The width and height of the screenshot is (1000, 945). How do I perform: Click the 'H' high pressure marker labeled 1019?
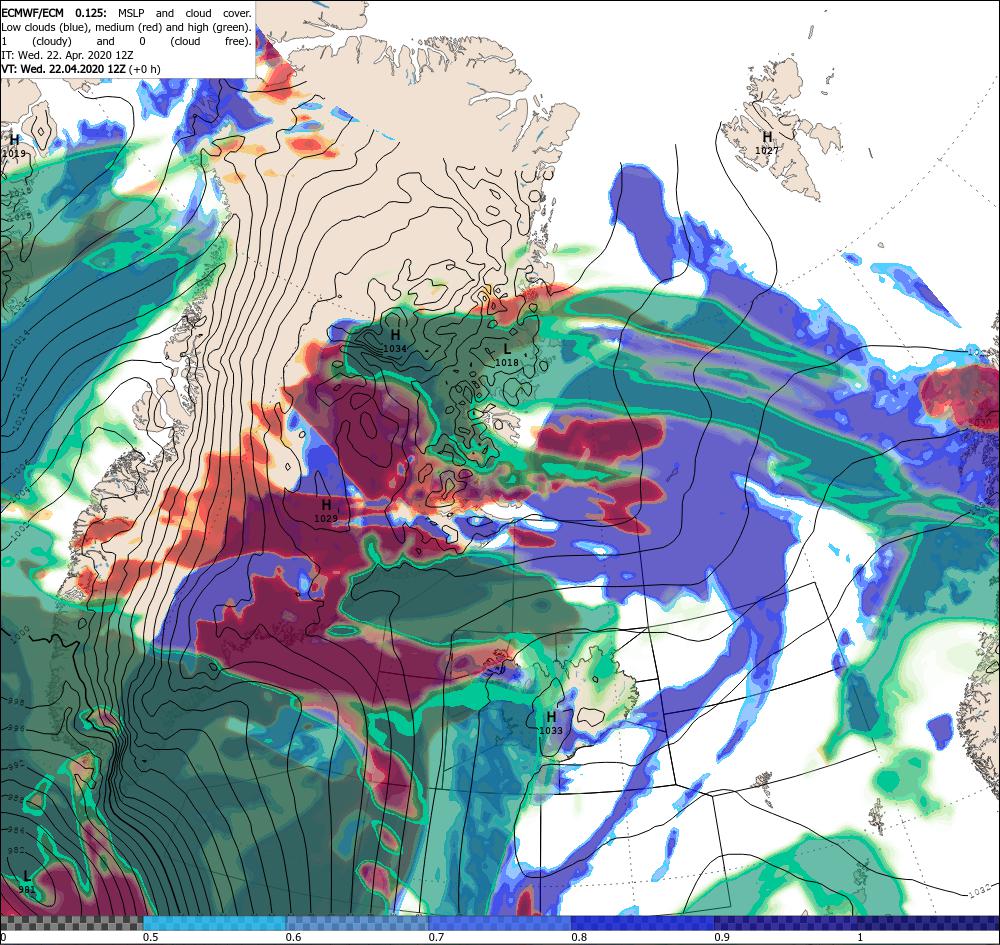(x=14, y=140)
